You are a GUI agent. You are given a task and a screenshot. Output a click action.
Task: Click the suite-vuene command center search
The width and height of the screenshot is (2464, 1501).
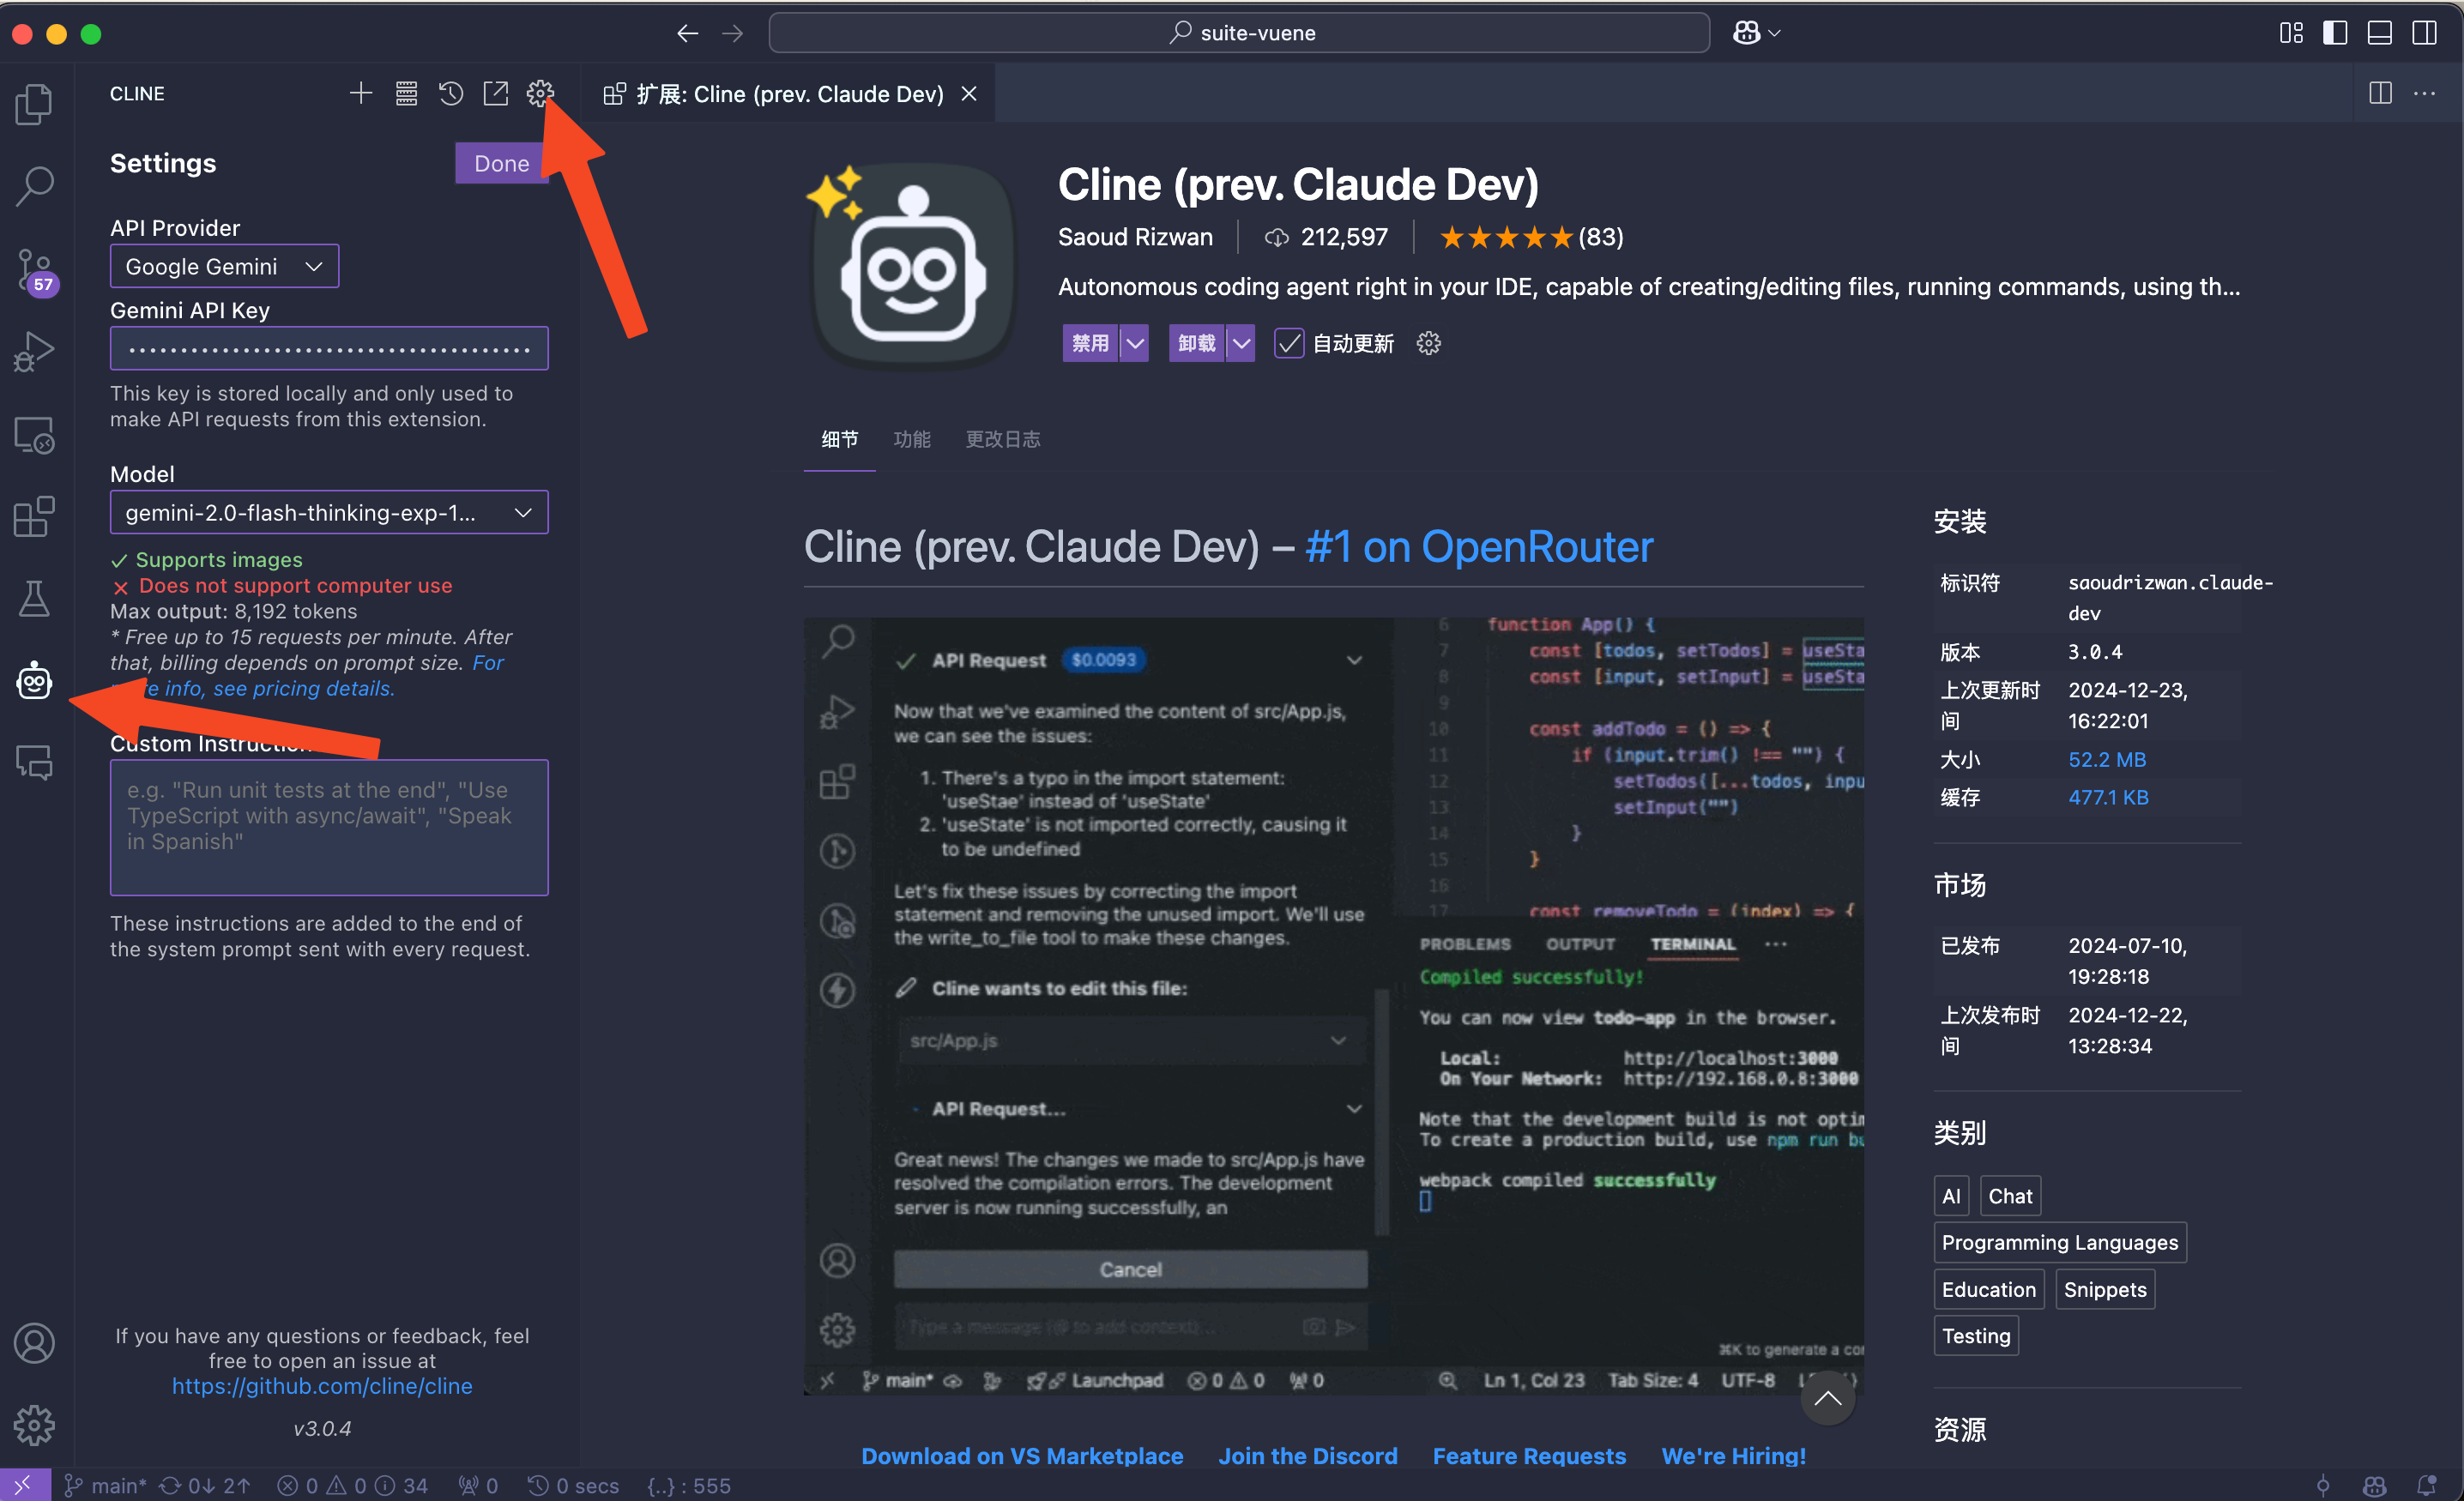(x=1239, y=33)
